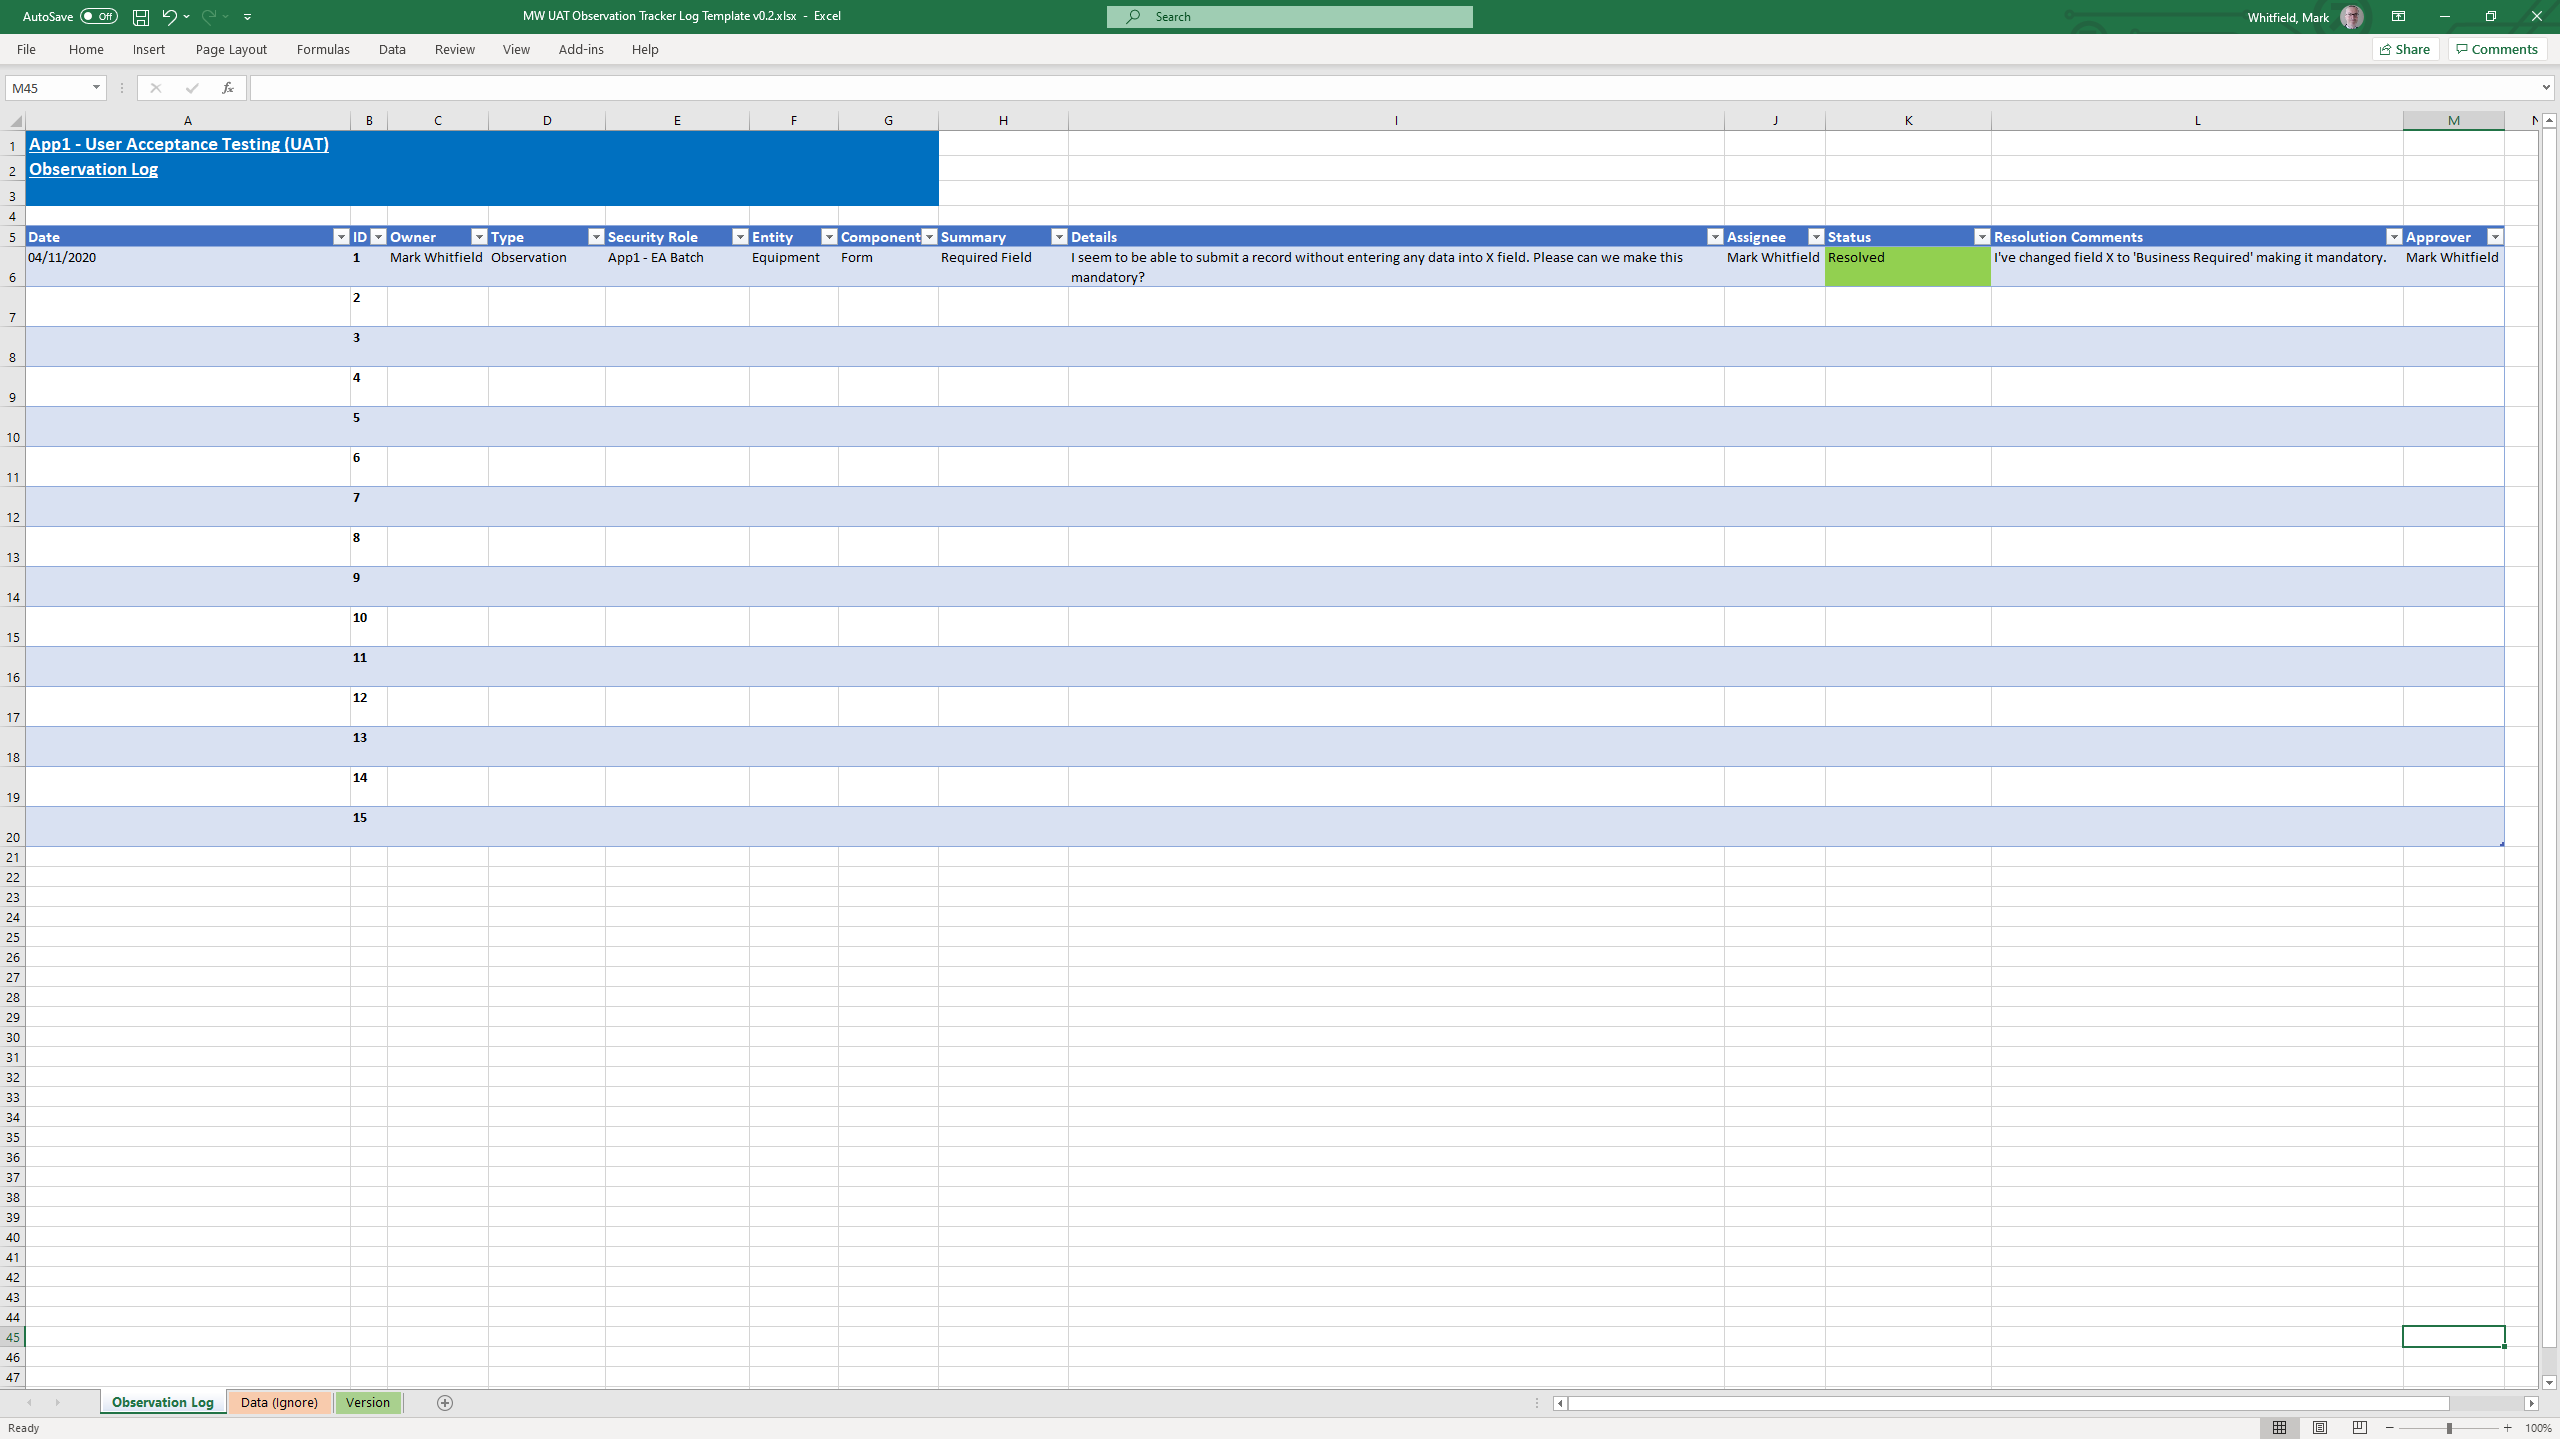The height and width of the screenshot is (1440, 2560).
Task: Click the Share button
Action: 2405,49
